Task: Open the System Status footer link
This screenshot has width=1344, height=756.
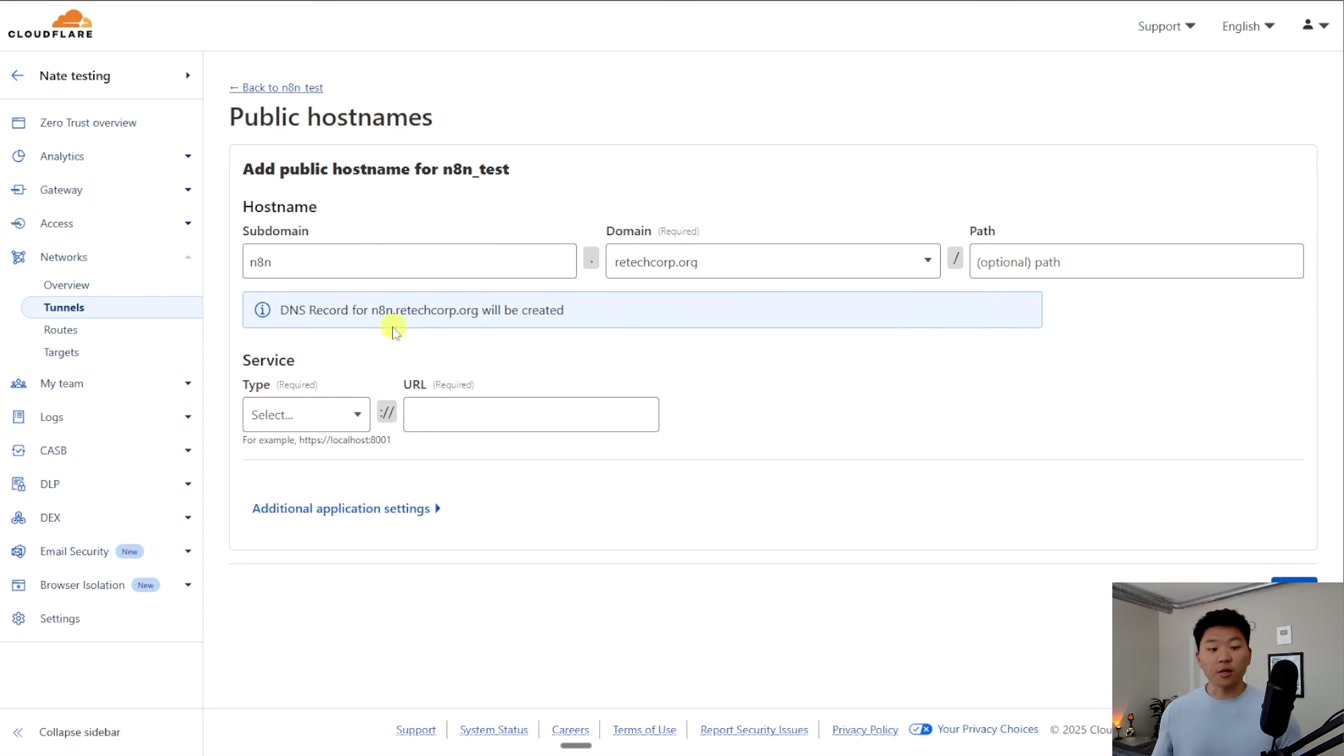Action: 493,730
